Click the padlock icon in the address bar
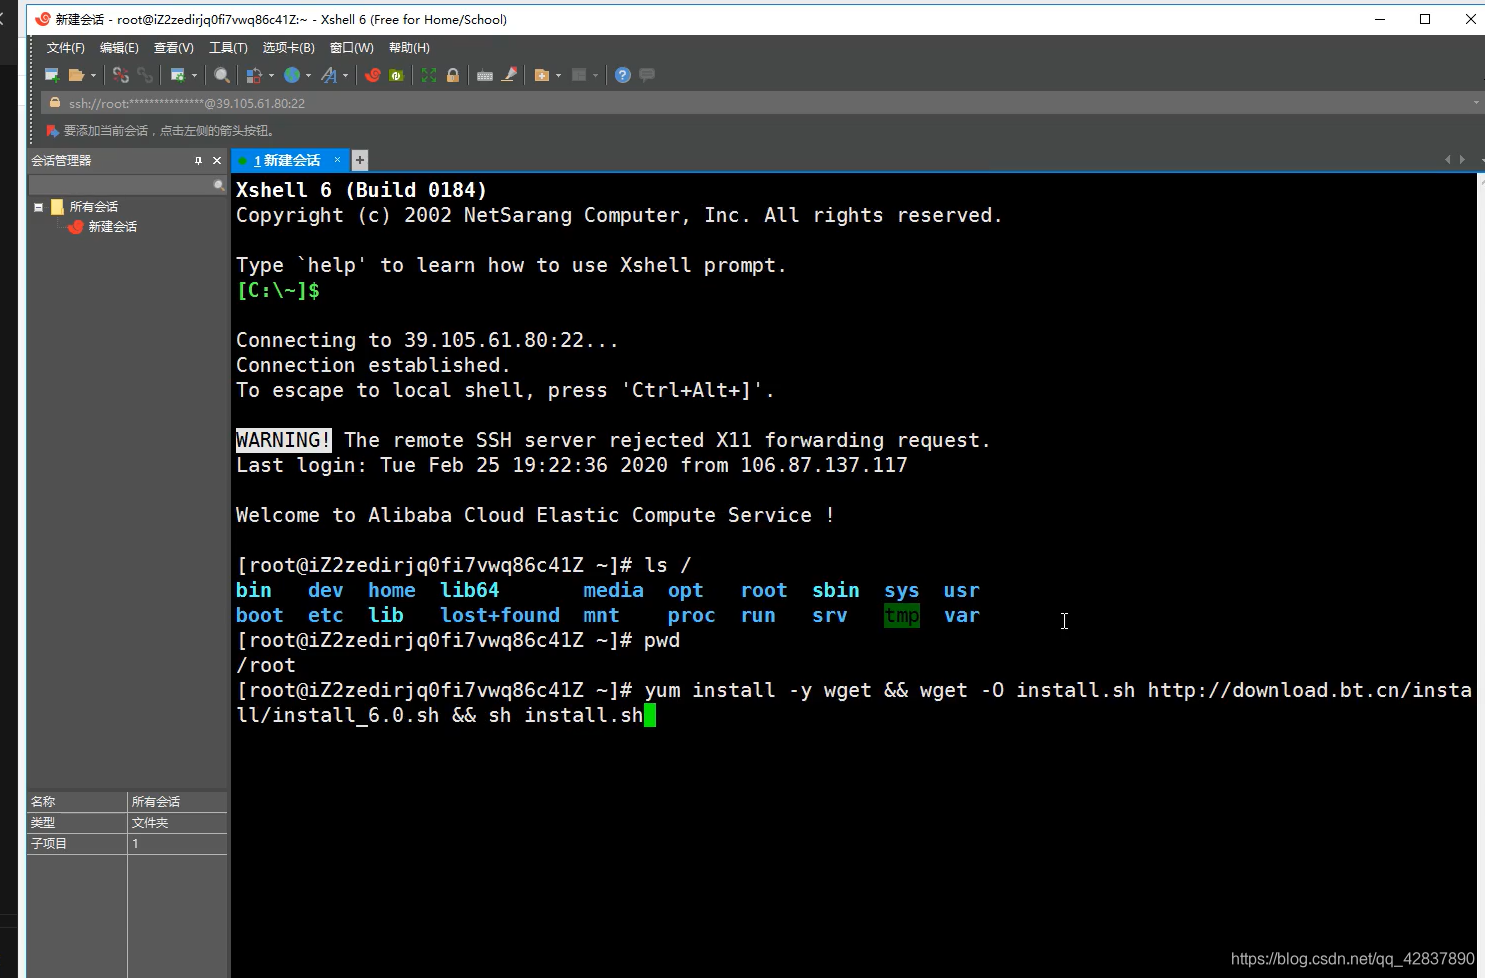Screen dimensions: 1485x978 coord(55,103)
